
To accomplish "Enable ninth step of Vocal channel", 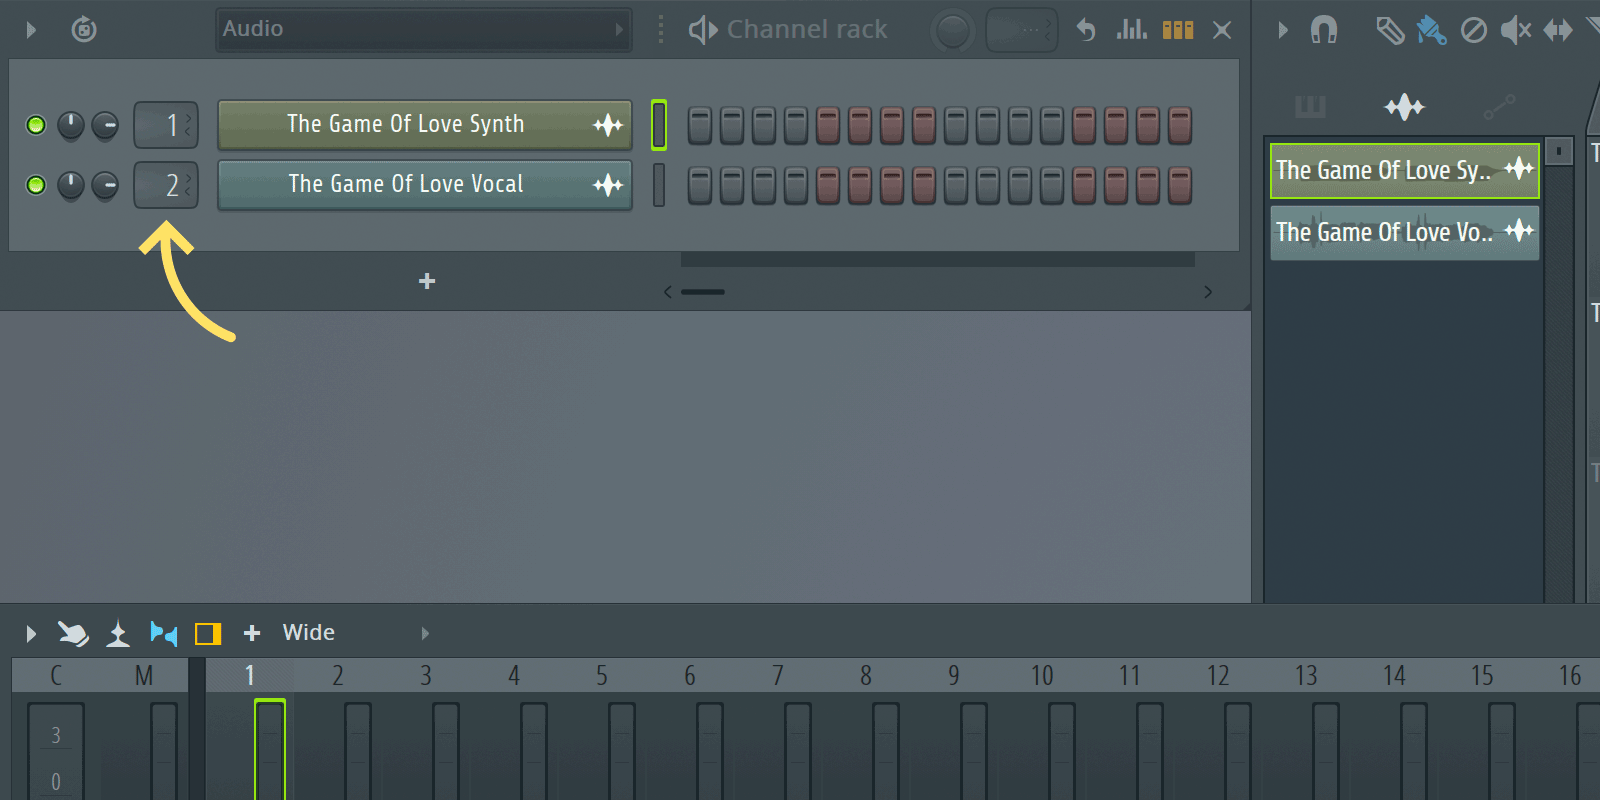I will click(x=956, y=186).
